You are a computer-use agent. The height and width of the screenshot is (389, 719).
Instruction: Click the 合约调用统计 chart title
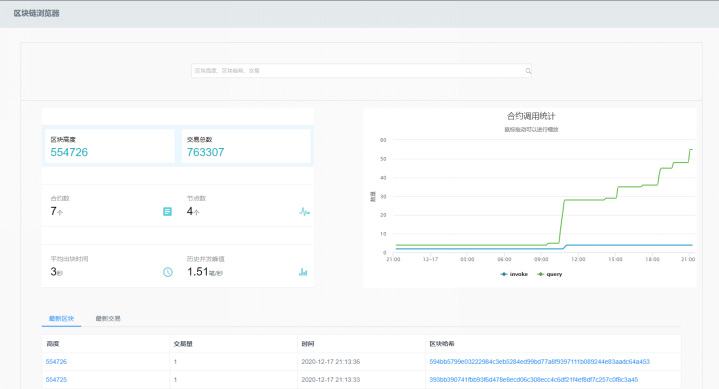pyautogui.click(x=531, y=116)
